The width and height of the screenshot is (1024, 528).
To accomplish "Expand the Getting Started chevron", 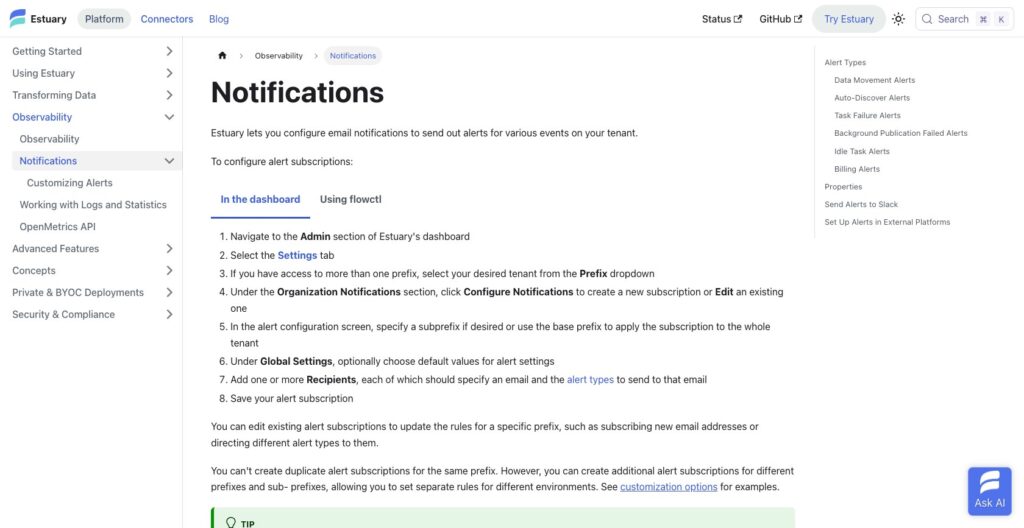I will pos(169,51).
